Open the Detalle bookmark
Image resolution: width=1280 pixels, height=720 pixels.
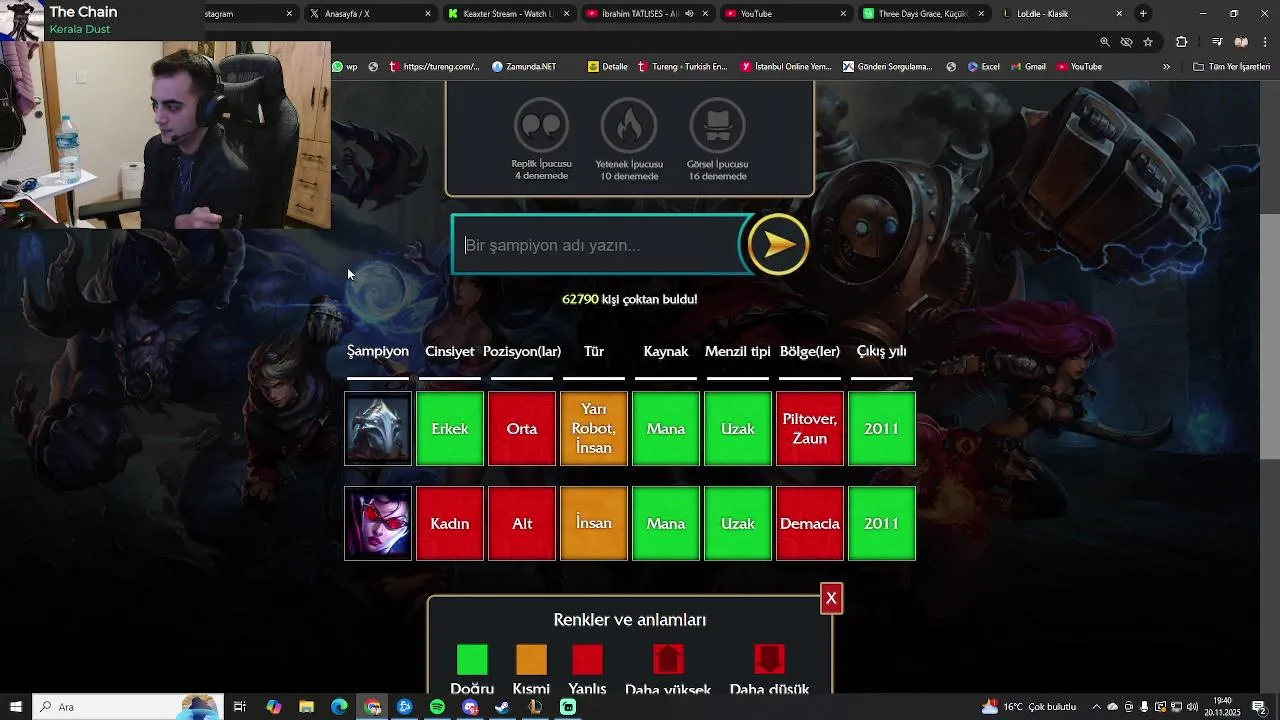click(608, 67)
